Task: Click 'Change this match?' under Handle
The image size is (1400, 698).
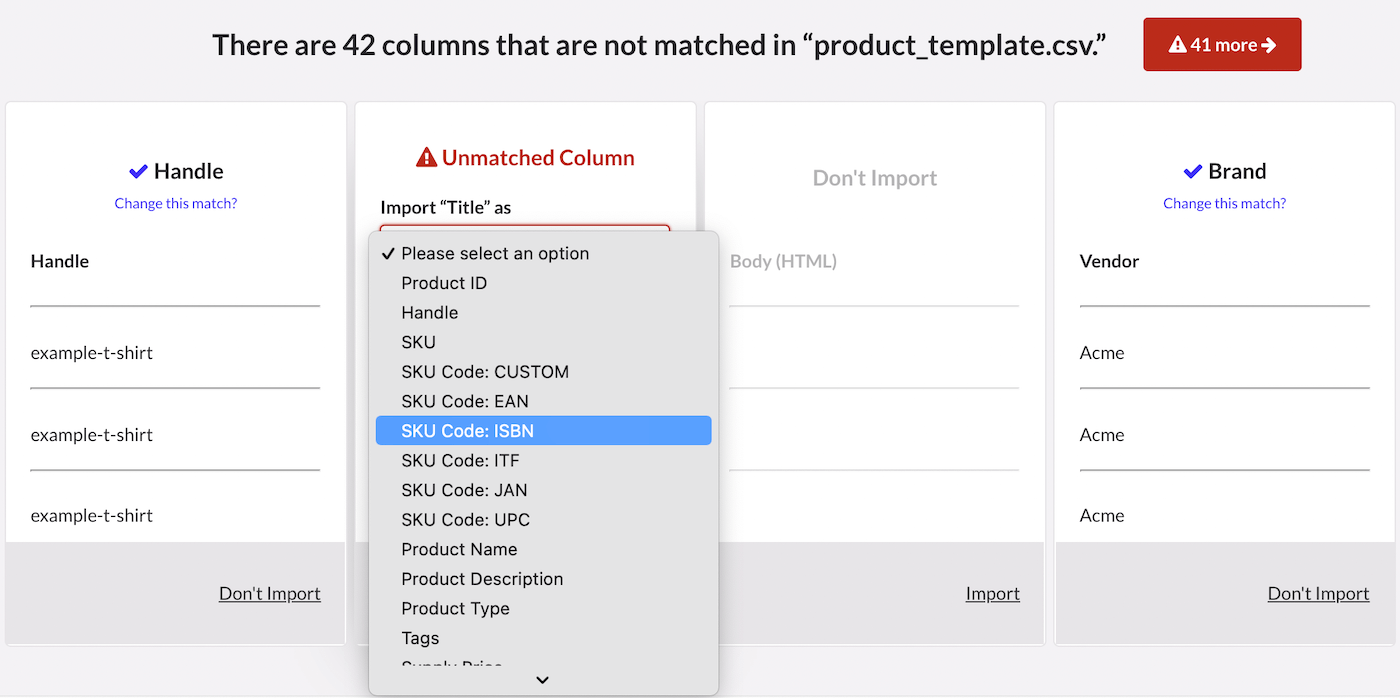Action: click(176, 203)
